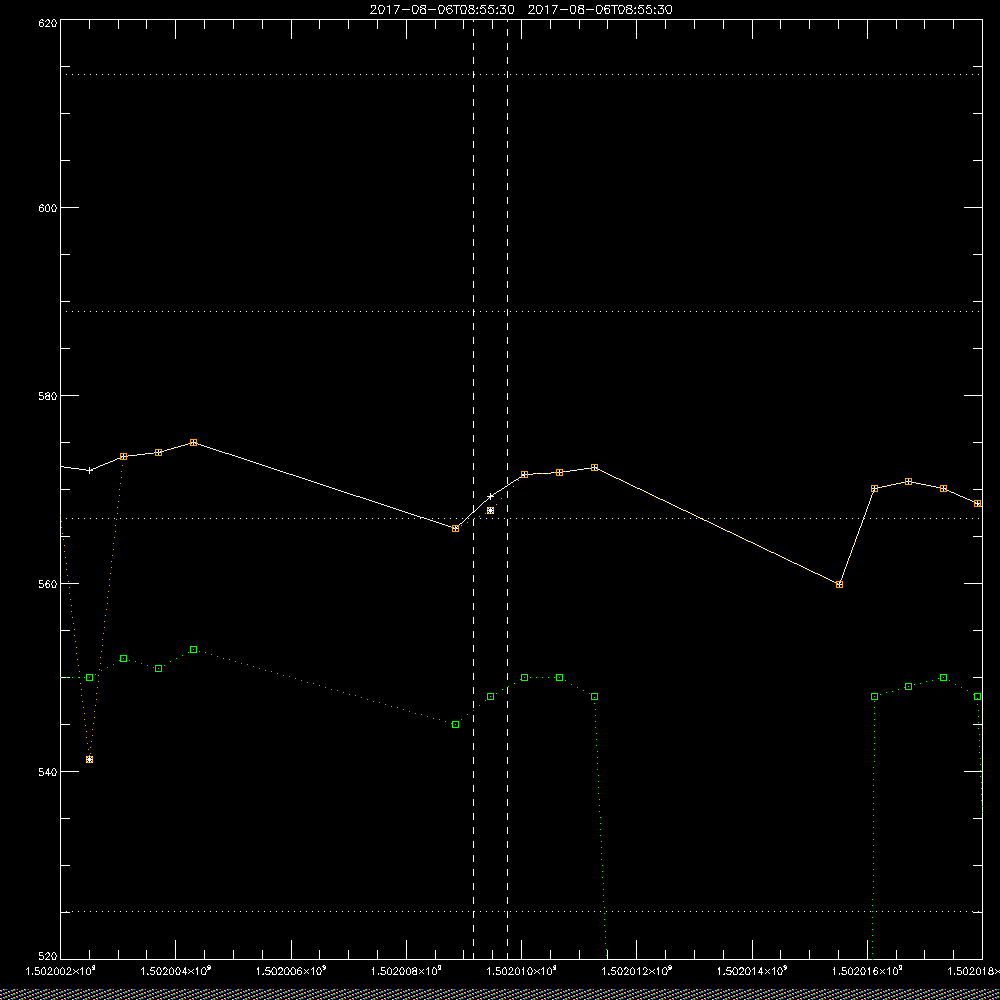Select the orange outlier data point near 541

pyautogui.click(x=89, y=760)
